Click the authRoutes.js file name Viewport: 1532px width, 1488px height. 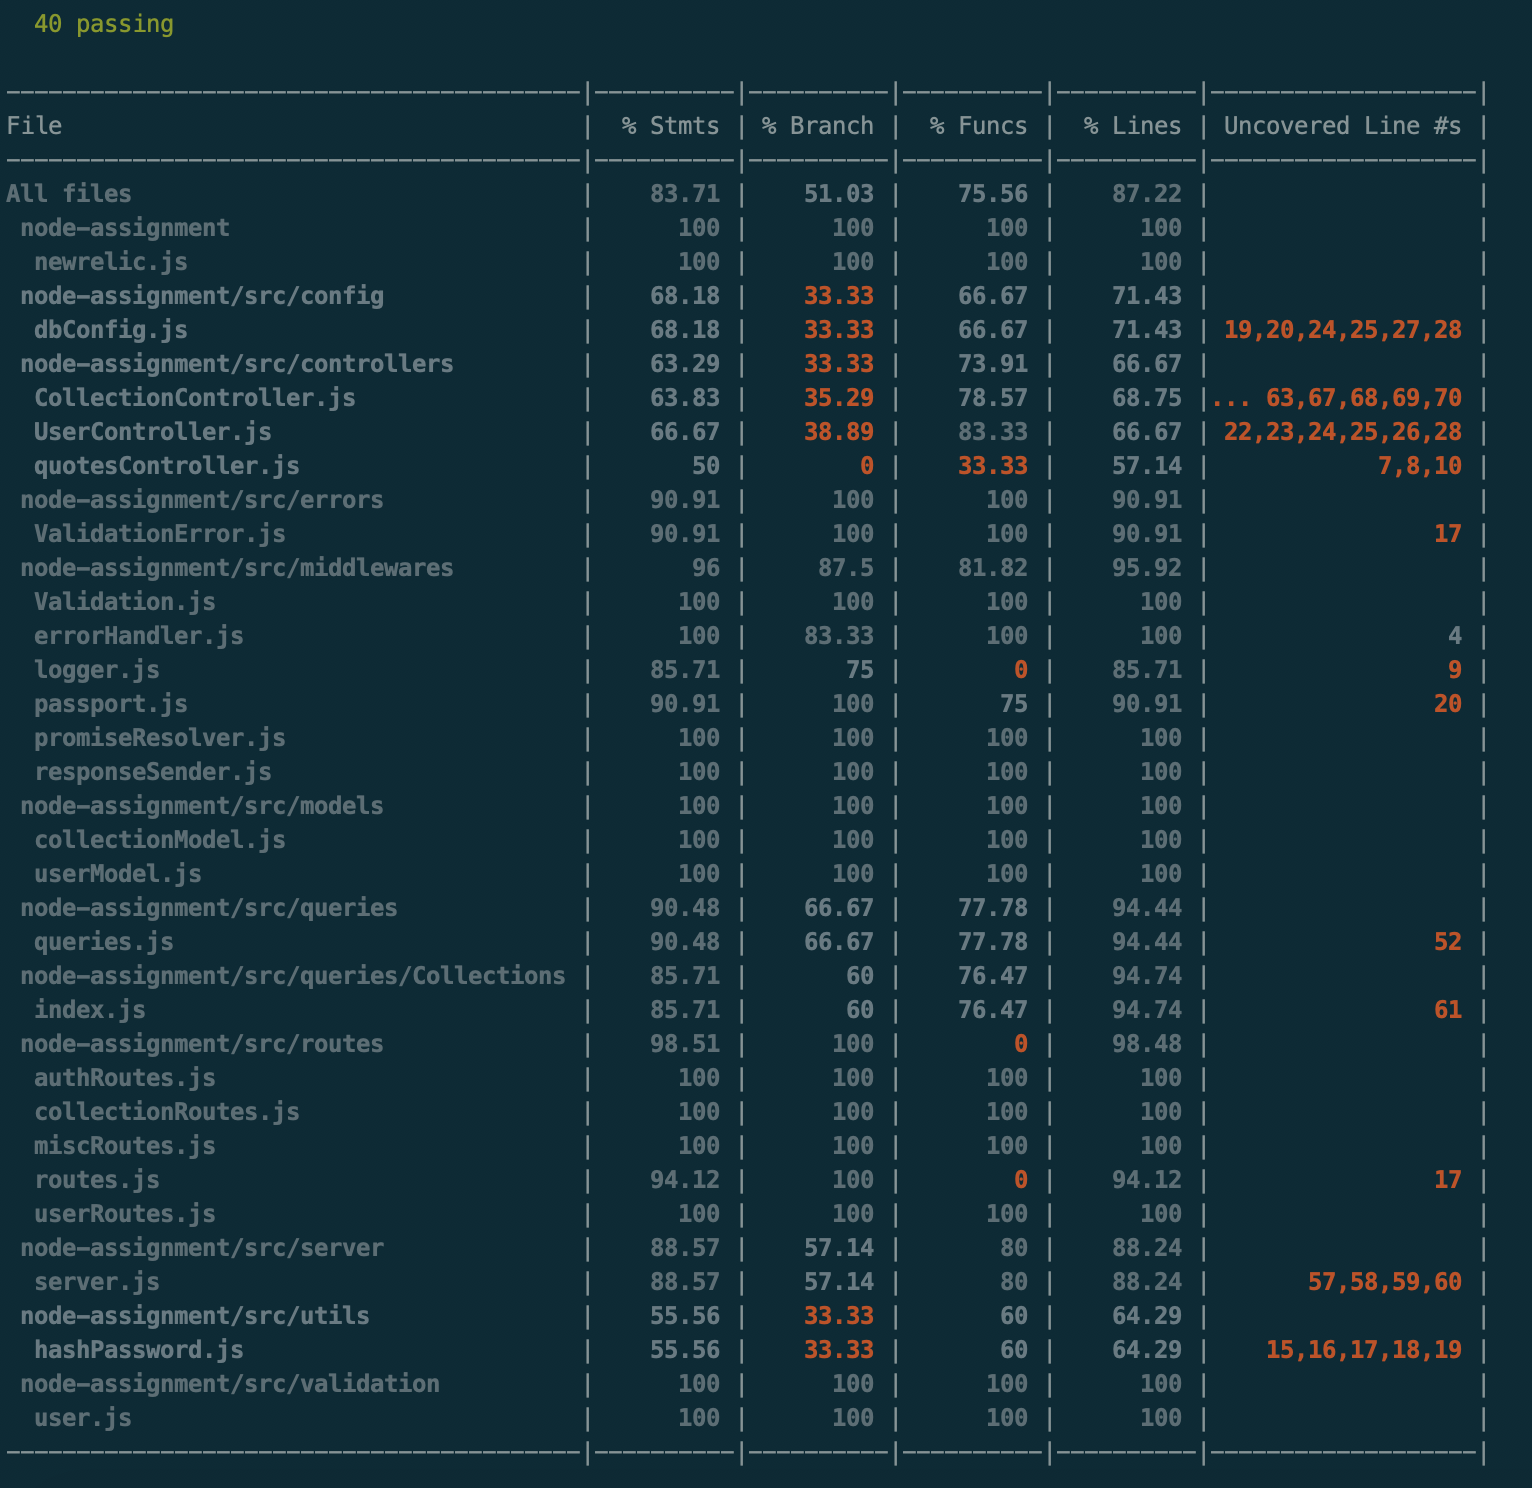point(125,1078)
